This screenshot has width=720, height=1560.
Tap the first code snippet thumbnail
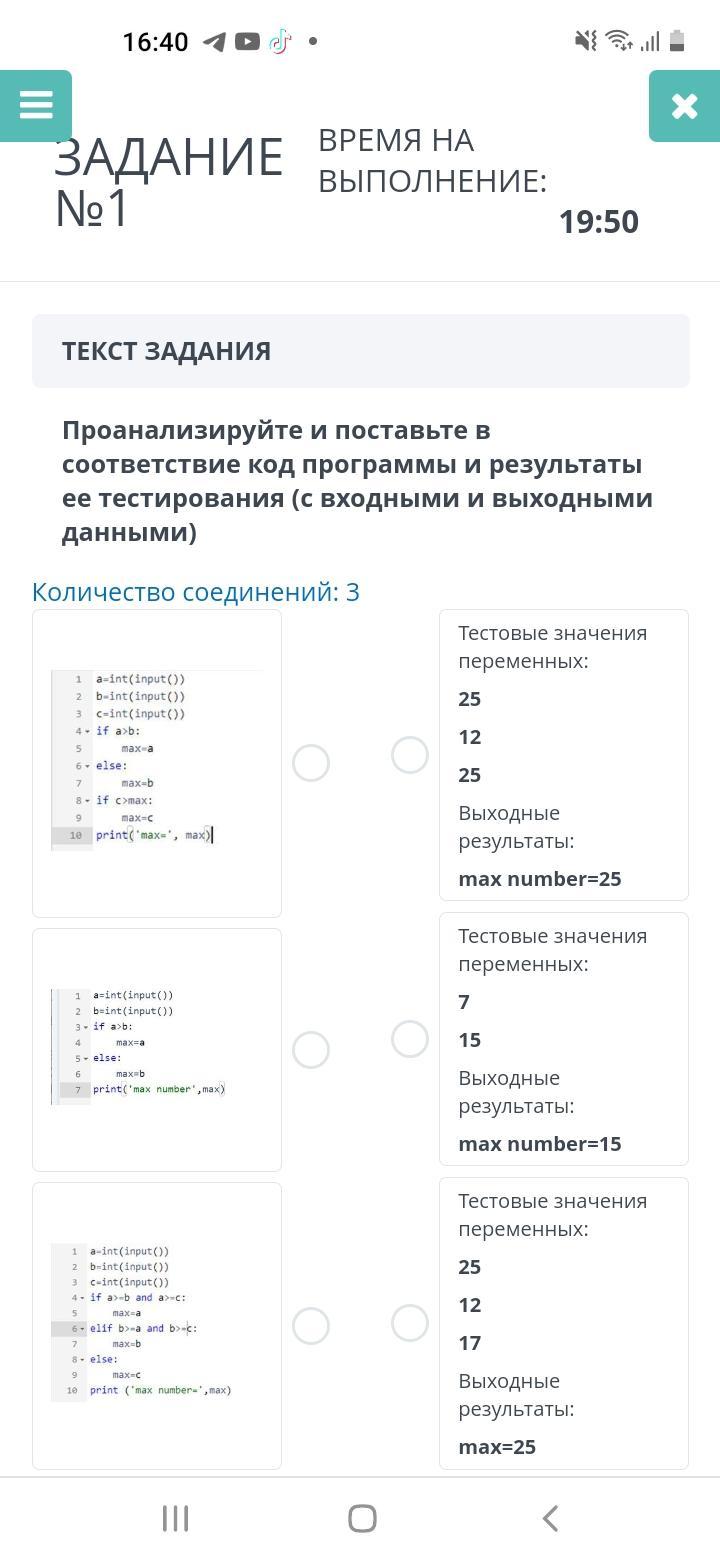[x=157, y=763]
